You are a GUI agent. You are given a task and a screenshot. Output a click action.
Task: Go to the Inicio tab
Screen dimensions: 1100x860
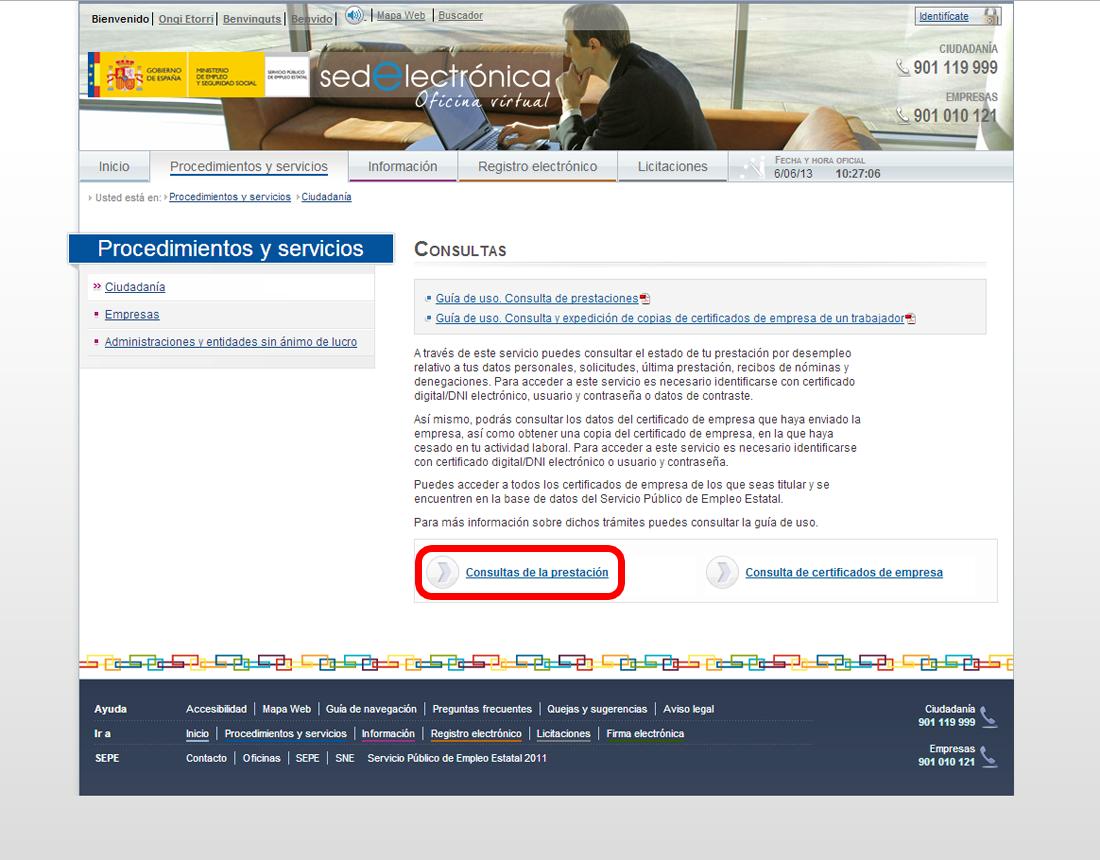tap(114, 167)
